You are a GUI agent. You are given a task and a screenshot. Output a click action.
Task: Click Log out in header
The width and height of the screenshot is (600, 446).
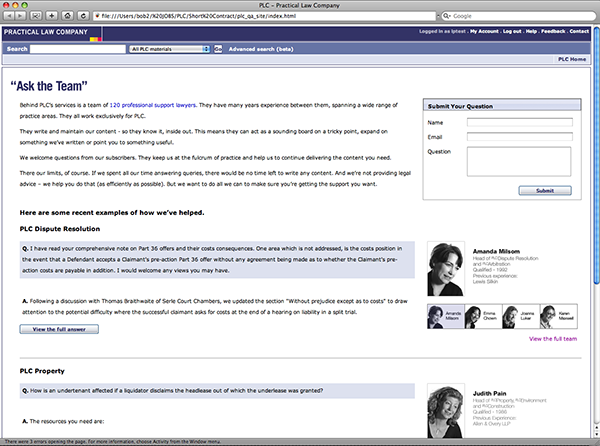tap(512, 31)
